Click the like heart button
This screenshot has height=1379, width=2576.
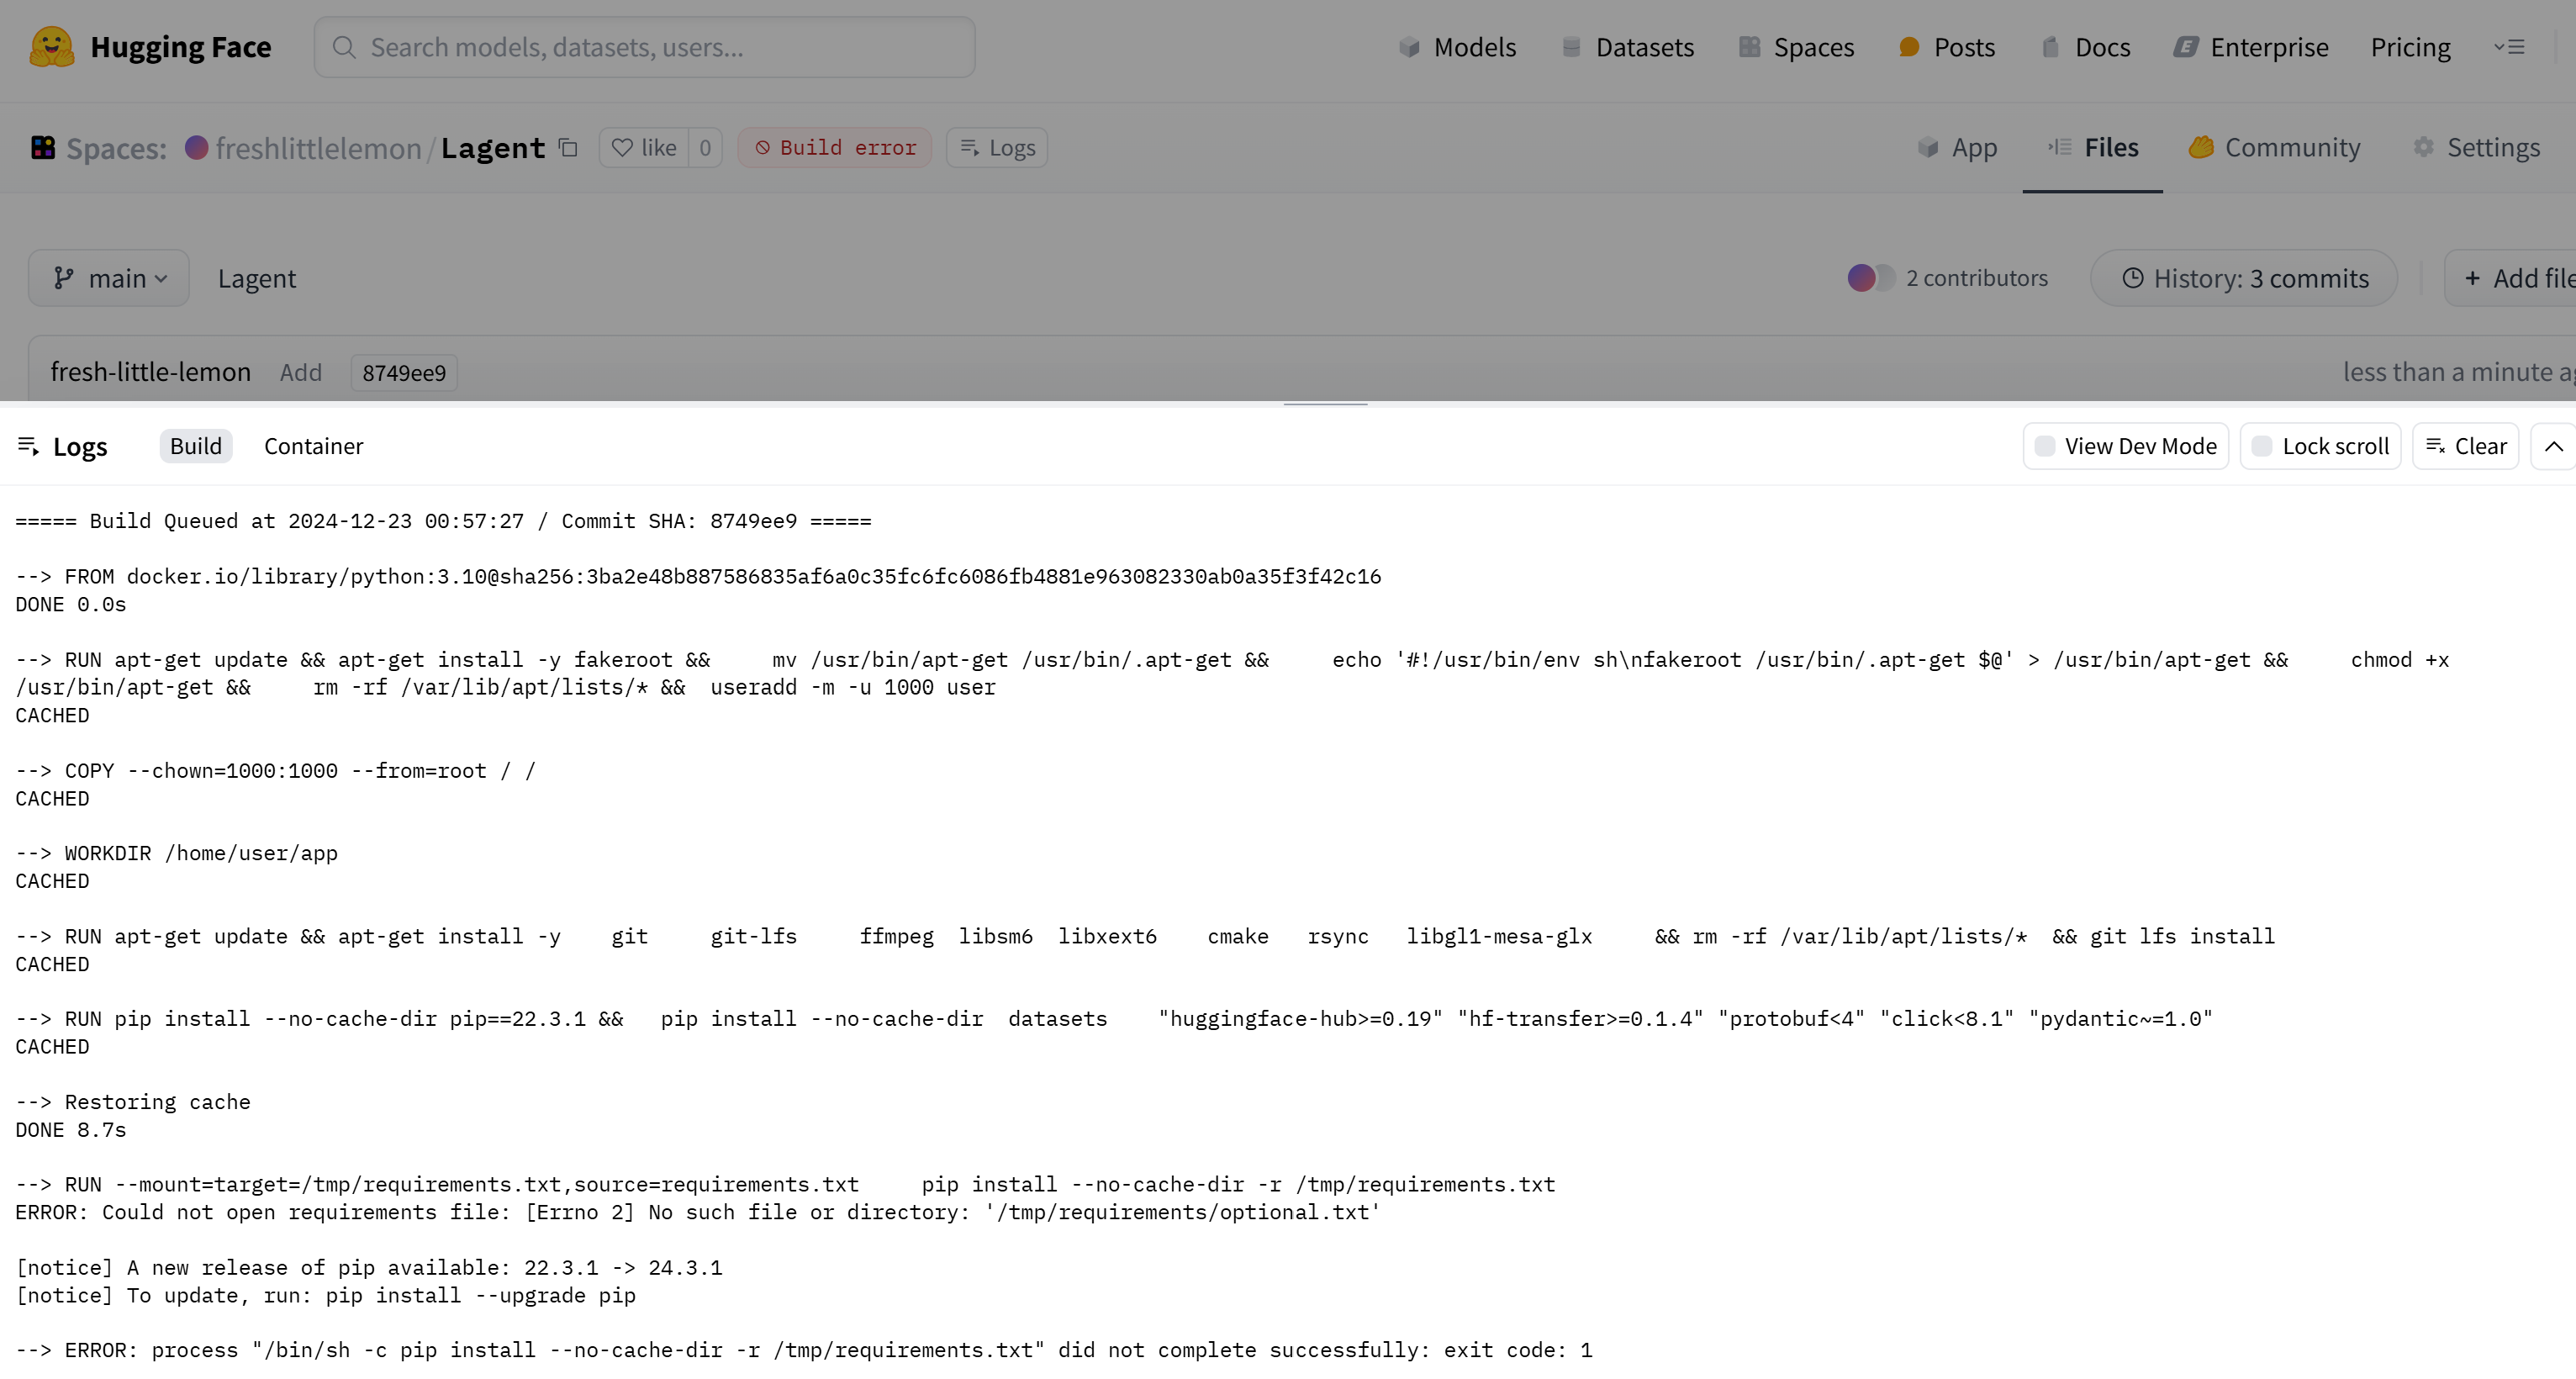[x=644, y=148]
